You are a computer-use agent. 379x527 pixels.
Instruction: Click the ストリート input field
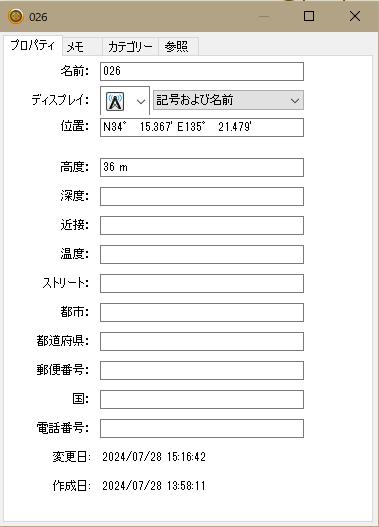[202, 283]
